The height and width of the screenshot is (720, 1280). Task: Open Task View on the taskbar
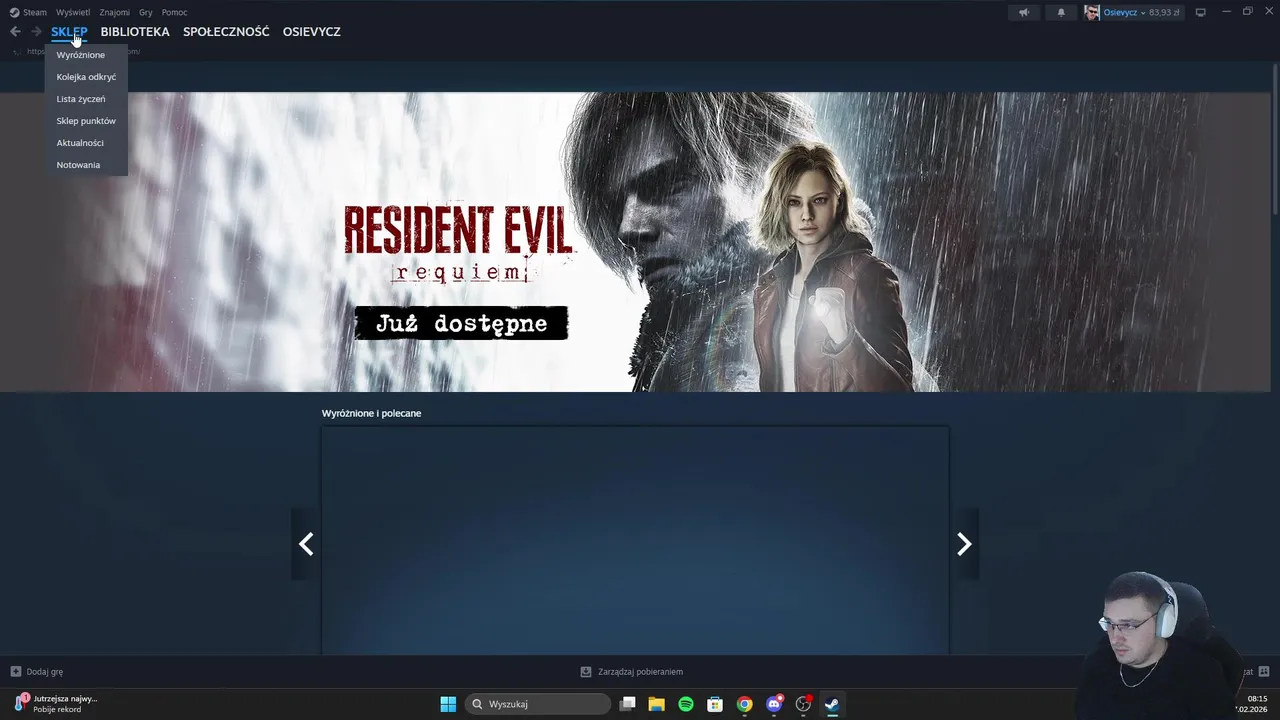coord(627,704)
